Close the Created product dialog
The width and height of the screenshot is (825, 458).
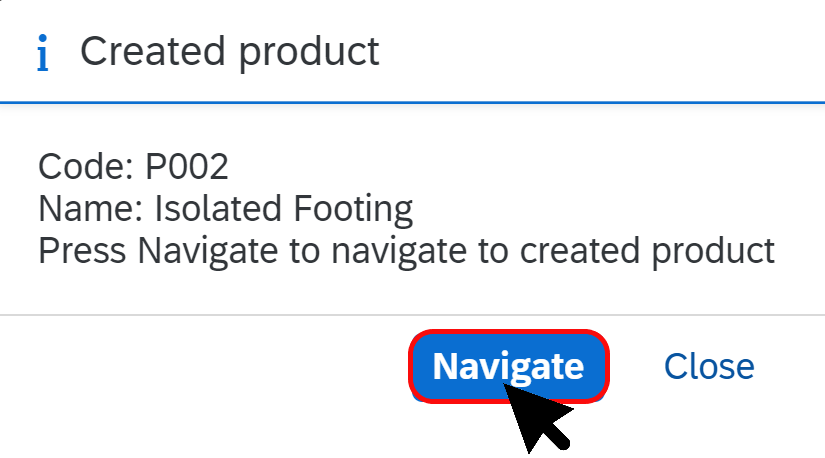(x=709, y=366)
